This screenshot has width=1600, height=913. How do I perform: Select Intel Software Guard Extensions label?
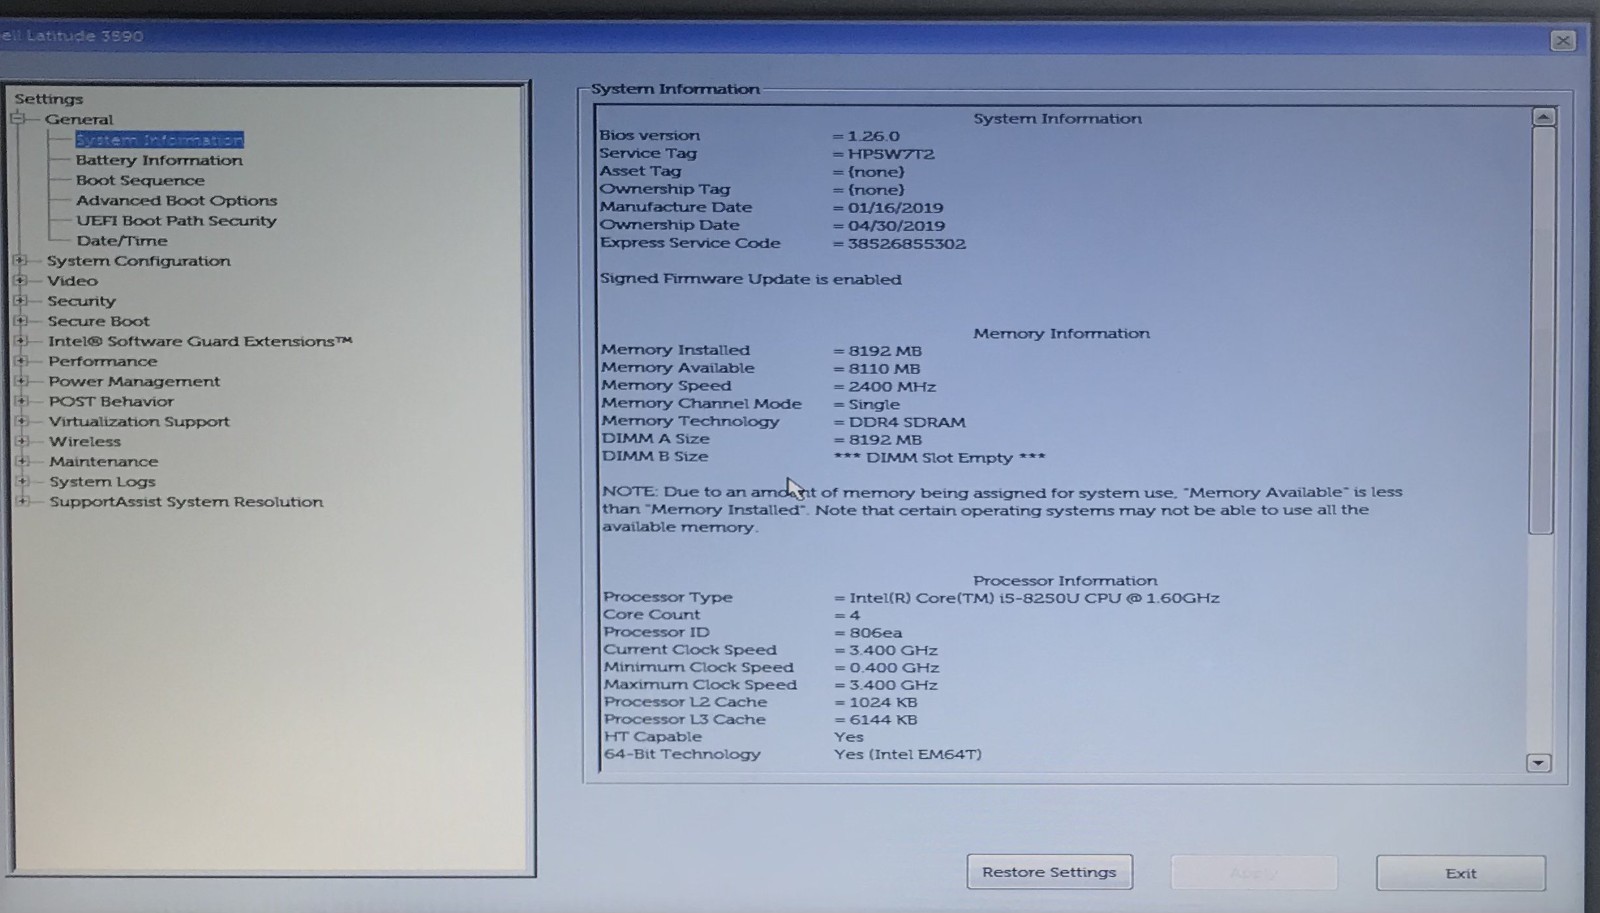coord(200,341)
